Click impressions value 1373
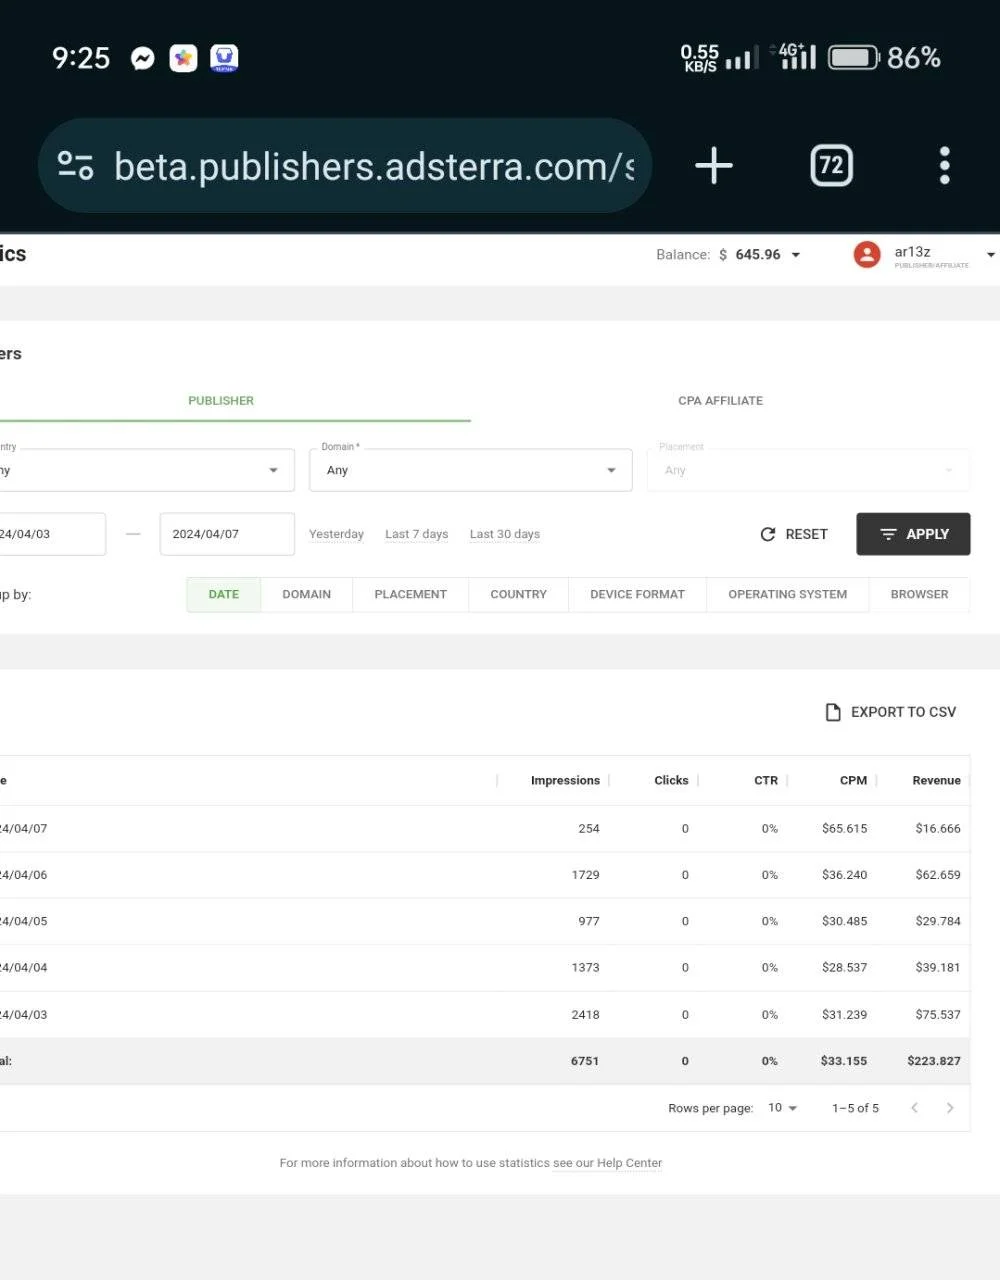 tap(585, 968)
